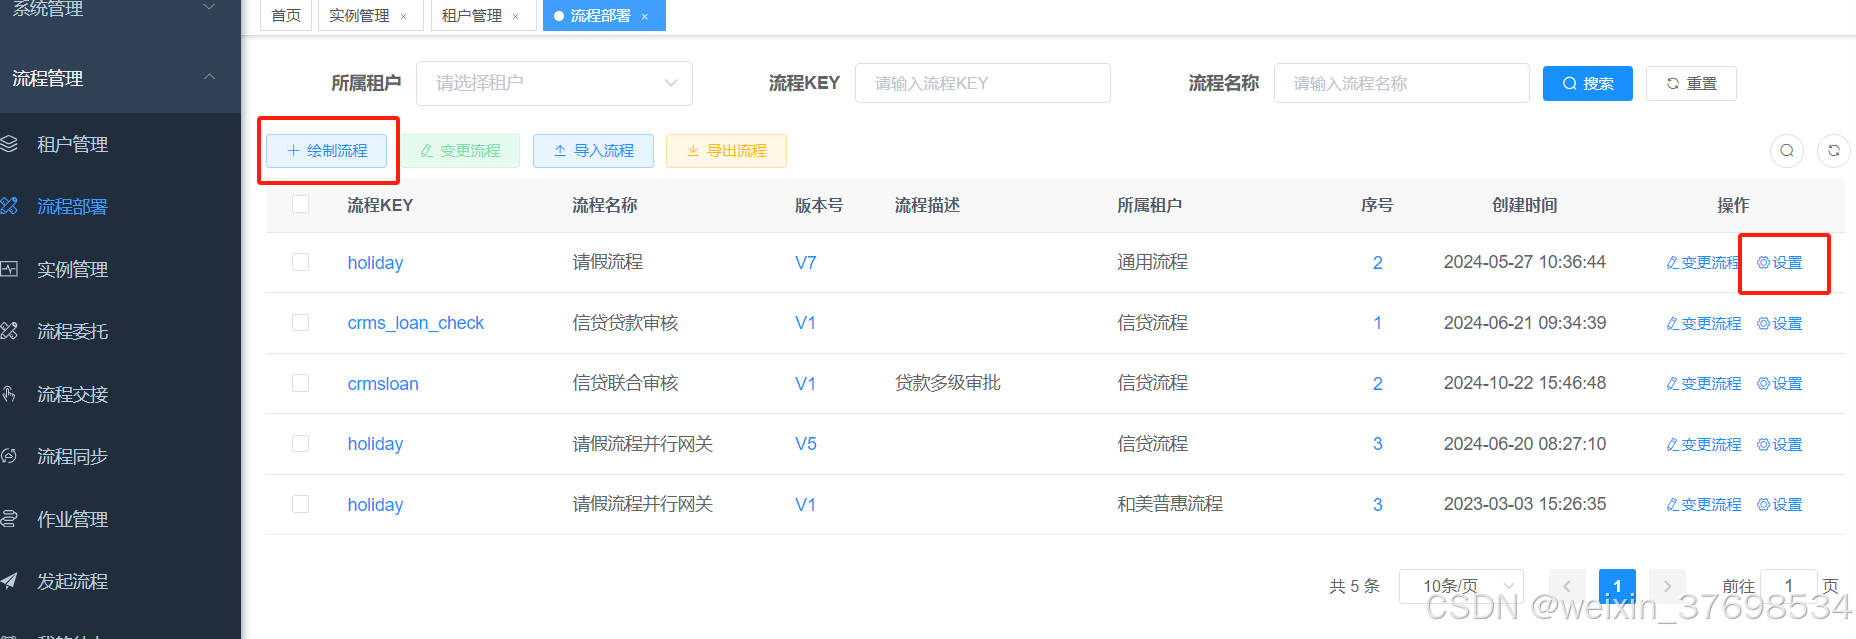Click the 租户管理 sidebar icon

[x=9, y=144]
